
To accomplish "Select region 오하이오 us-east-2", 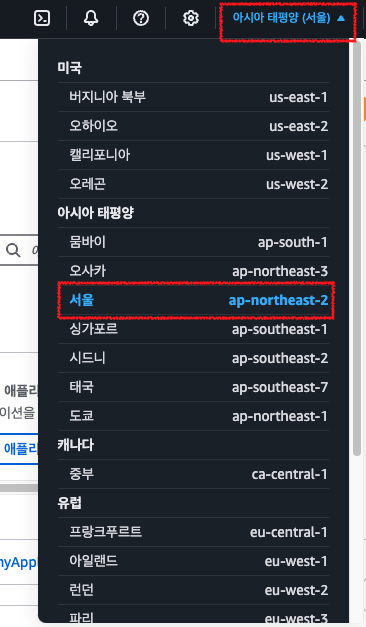I will point(193,126).
